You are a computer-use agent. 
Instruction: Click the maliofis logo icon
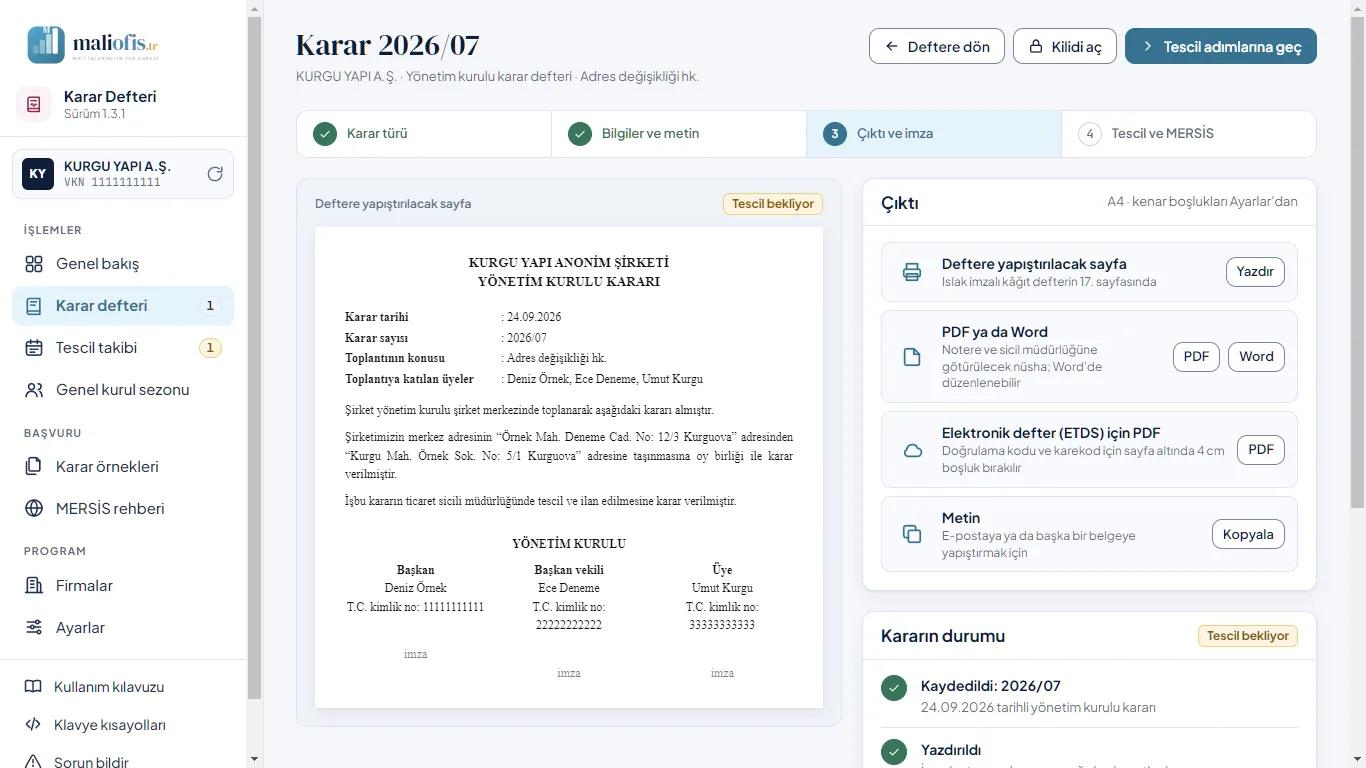pos(46,44)
